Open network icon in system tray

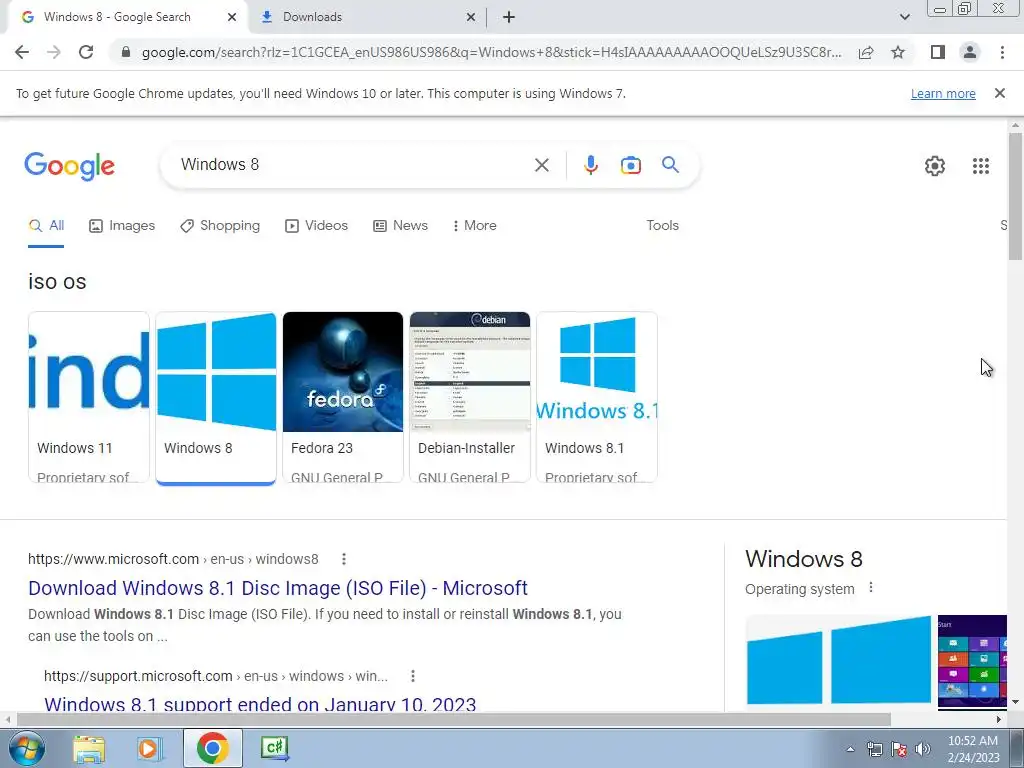[x=874, y=749]
